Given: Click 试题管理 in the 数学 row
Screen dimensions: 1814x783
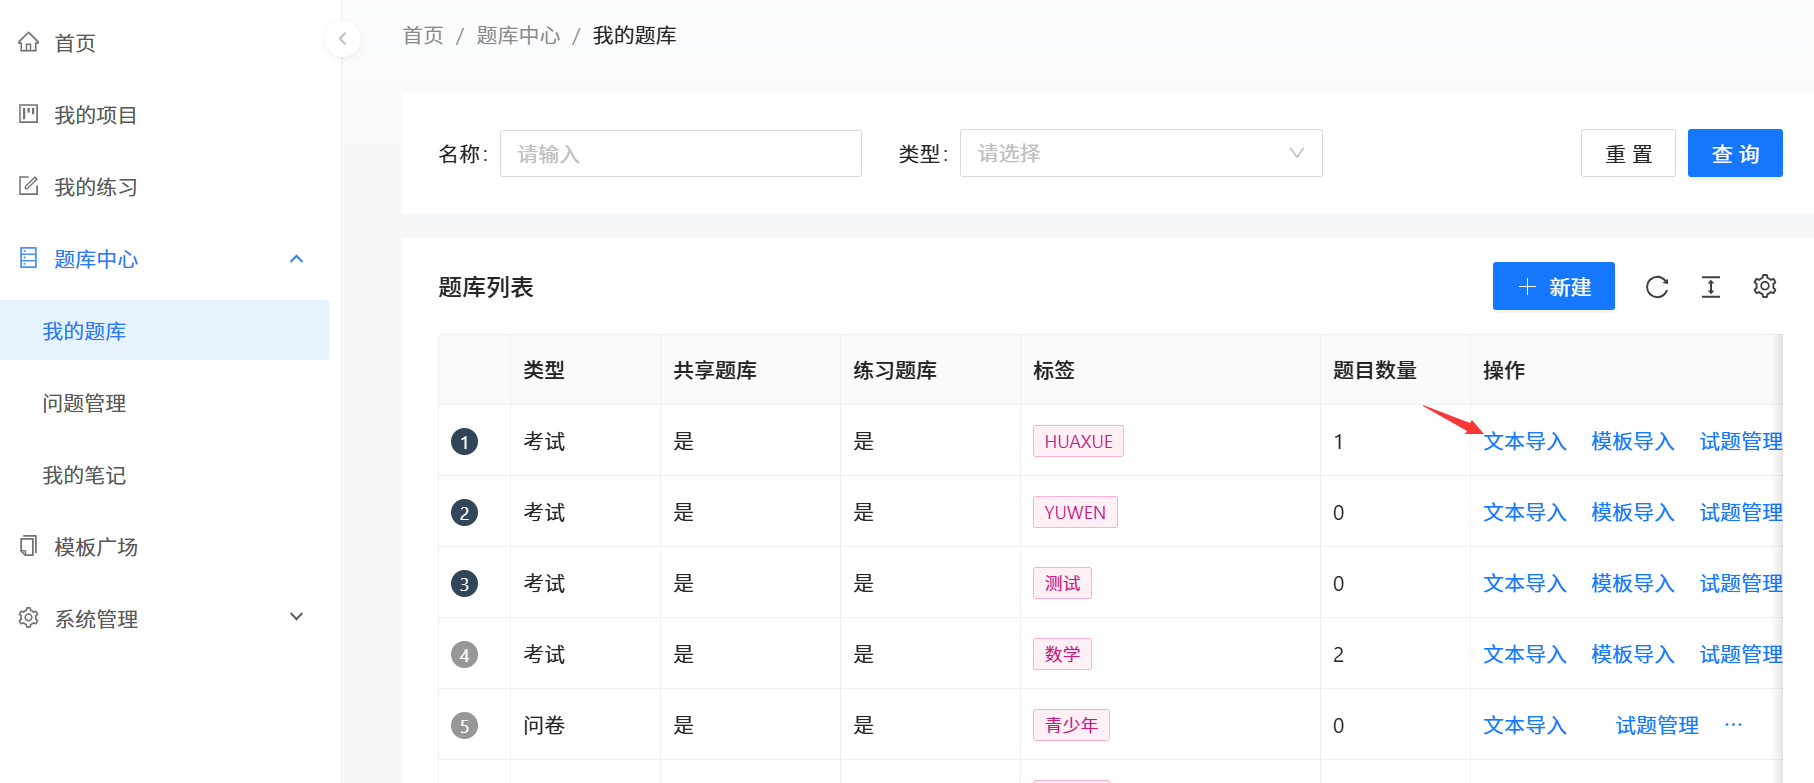Looking at the screenshot, I should coord(1741,654).
